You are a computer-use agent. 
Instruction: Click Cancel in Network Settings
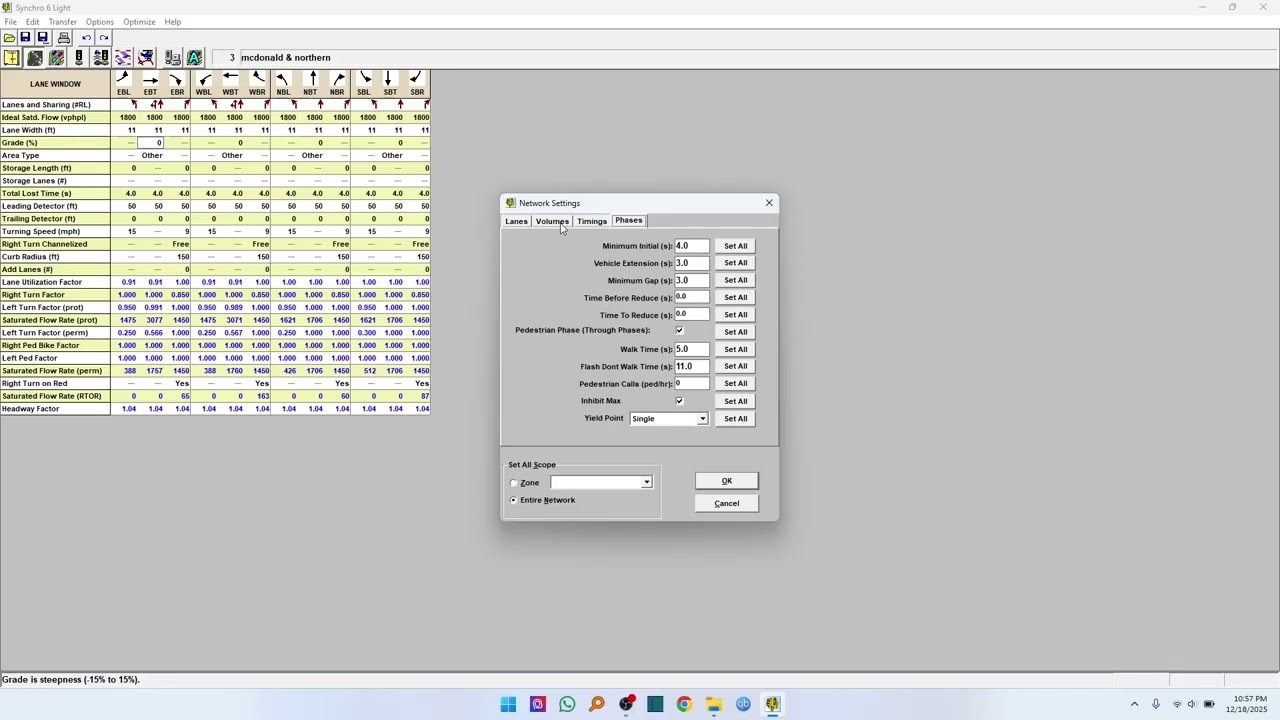[x=727, y=503]
